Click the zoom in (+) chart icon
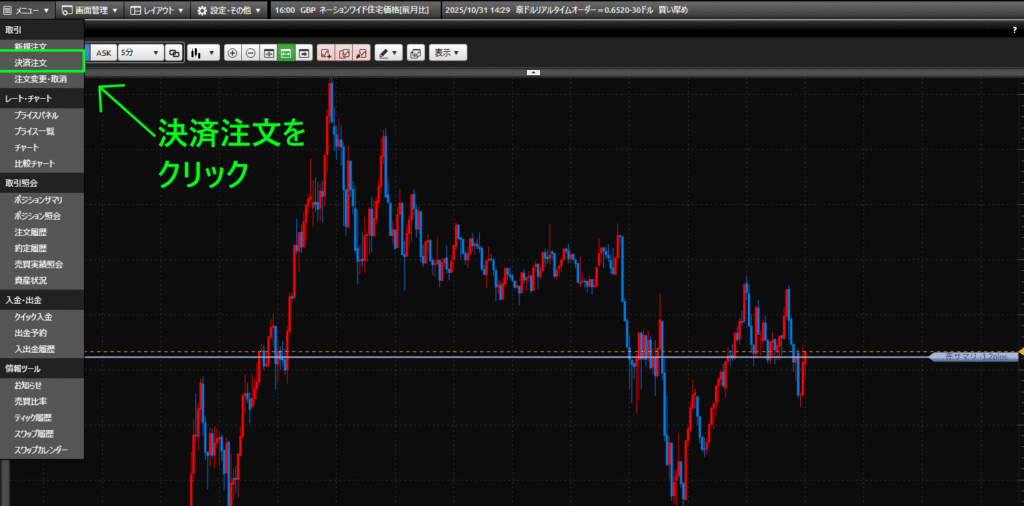The image size is (1024, 506). coord(233,52)
